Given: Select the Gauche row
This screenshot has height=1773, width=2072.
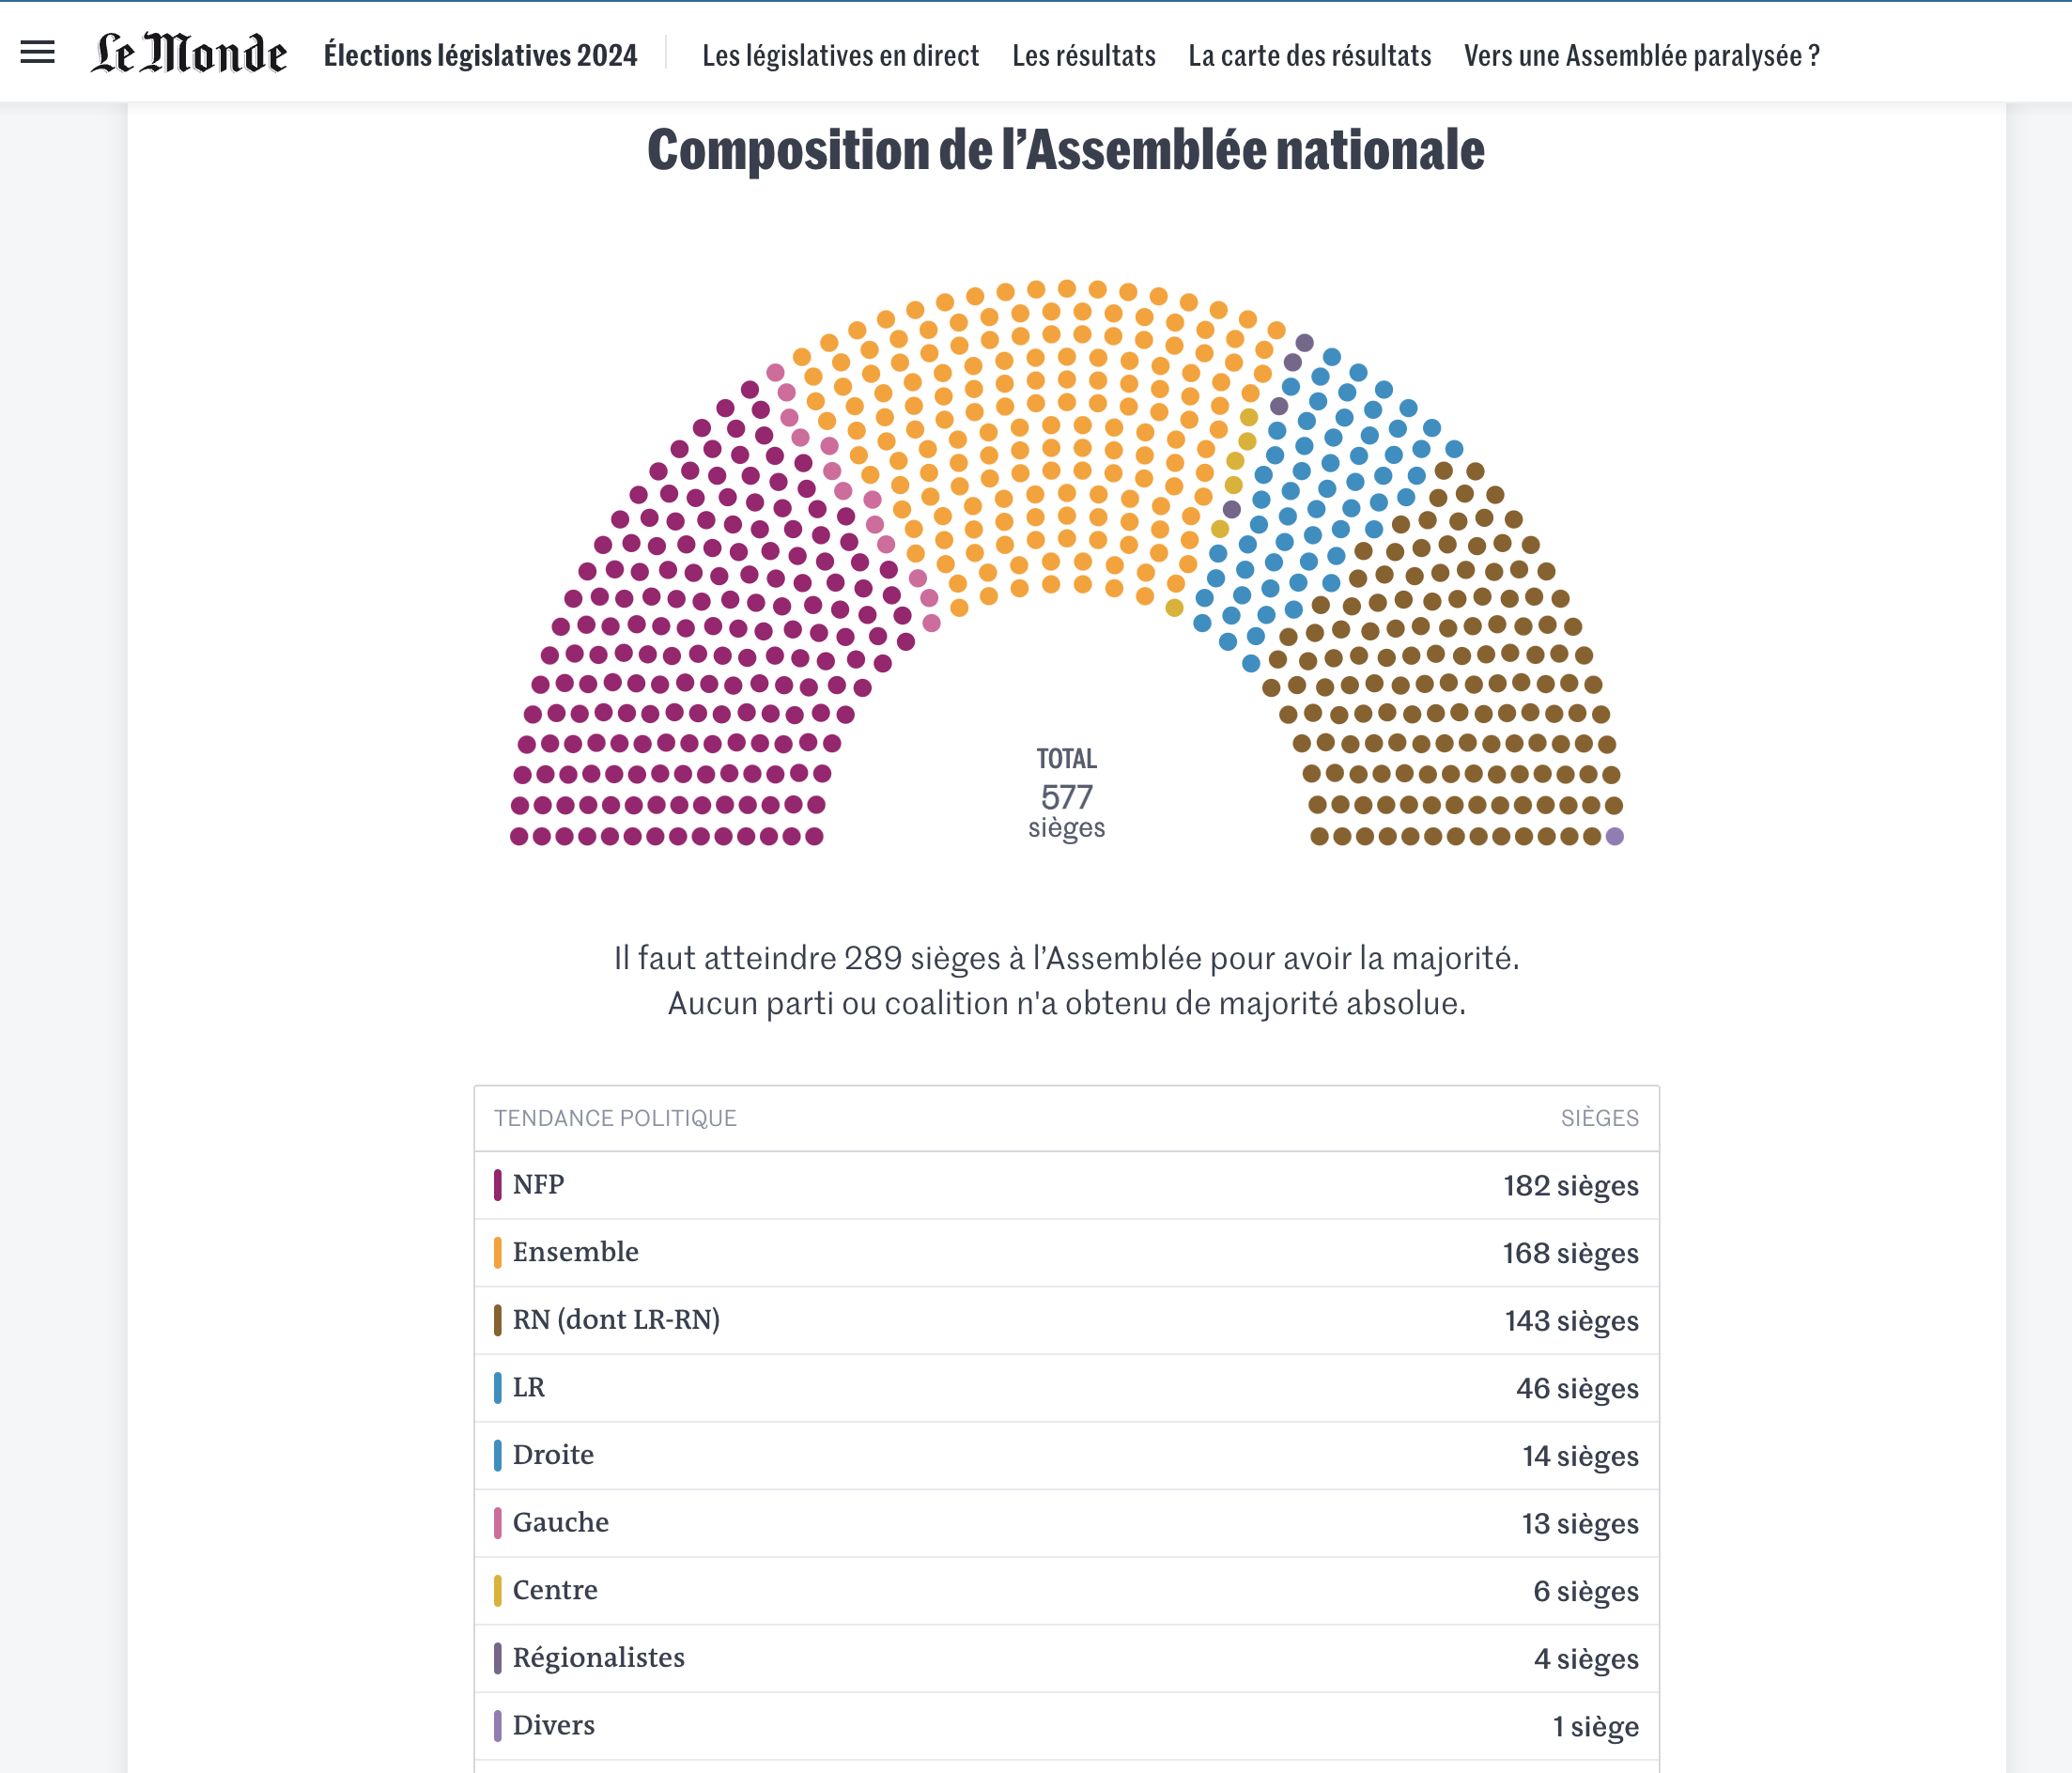Looking at the screenshot, I should [1066, 1523].
